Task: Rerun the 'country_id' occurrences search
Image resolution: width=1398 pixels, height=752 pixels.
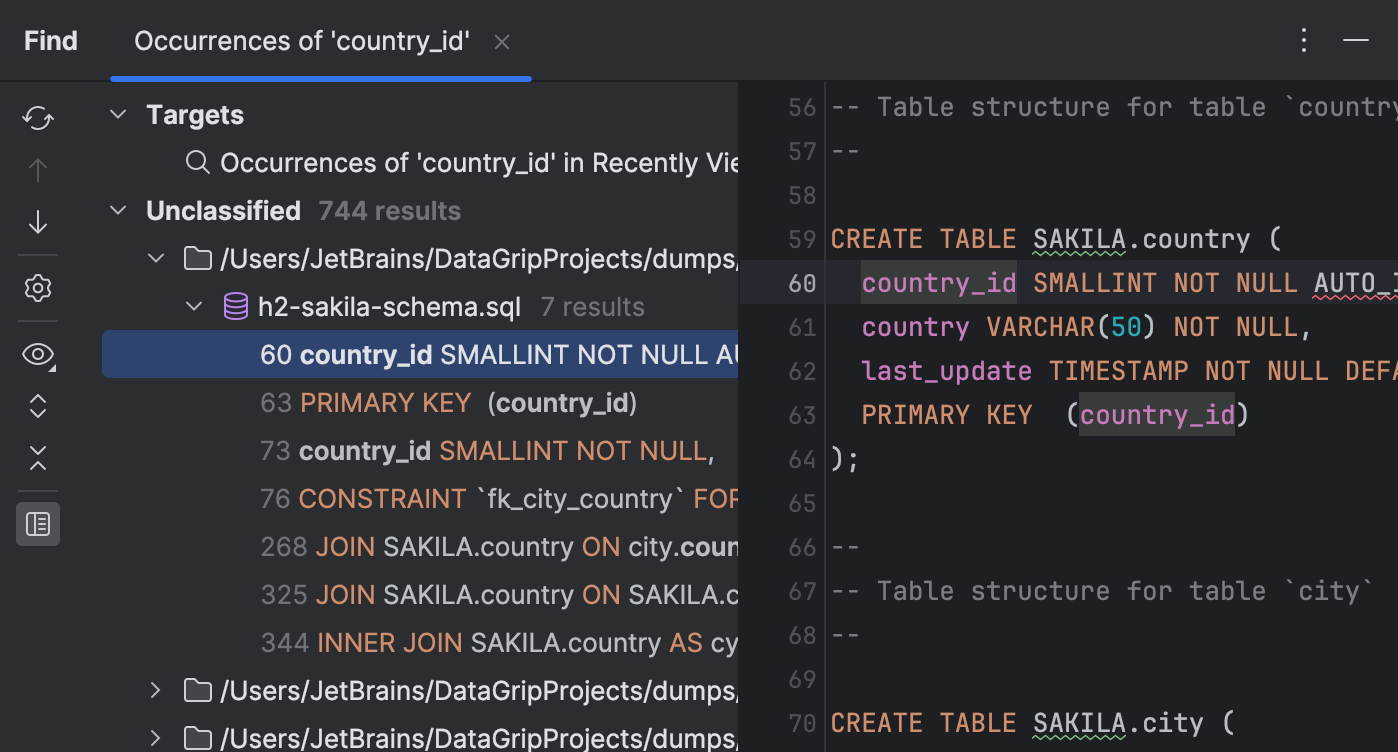Action: click(37, 117)
